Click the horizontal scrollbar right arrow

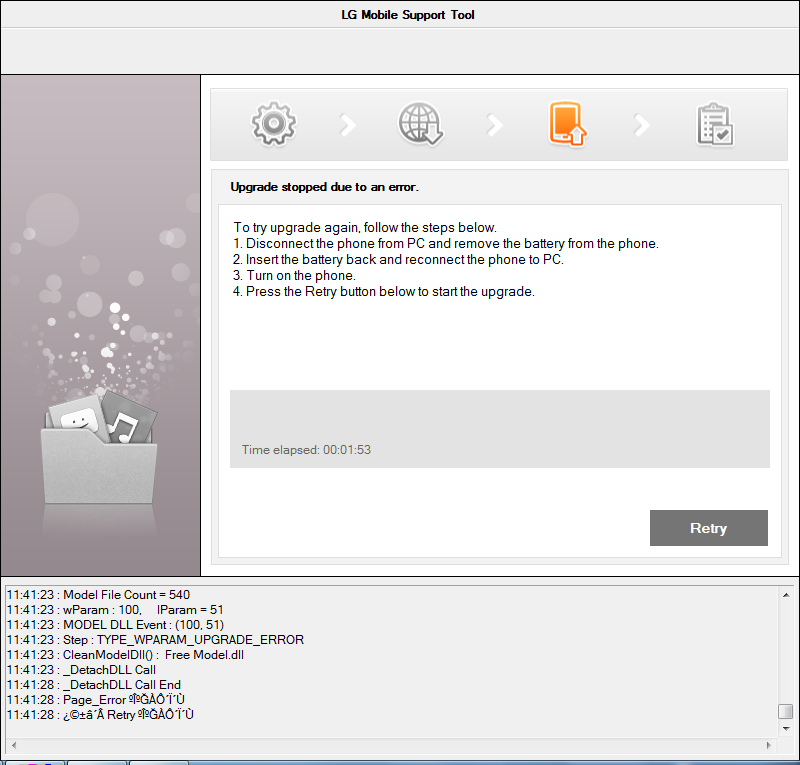pos(769,745)
